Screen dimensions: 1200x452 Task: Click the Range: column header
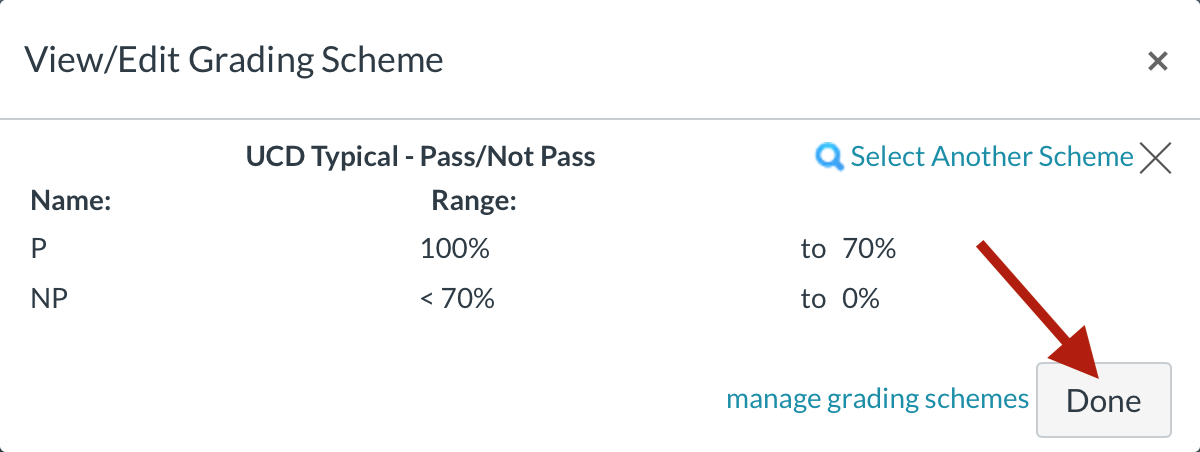[473, 202]
